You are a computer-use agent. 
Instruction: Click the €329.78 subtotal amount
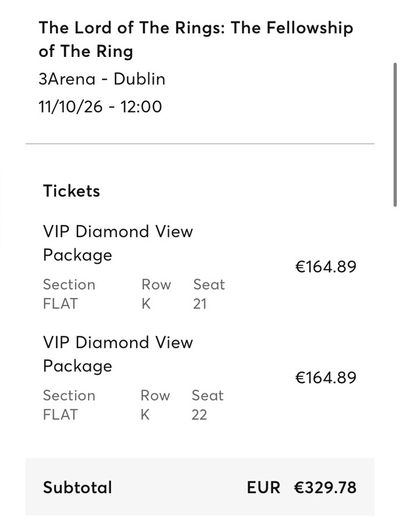pos(325,488)
